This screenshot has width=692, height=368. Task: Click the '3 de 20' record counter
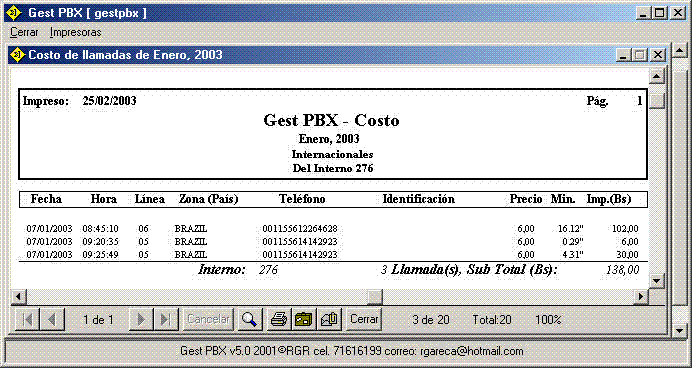click(431, 320)
